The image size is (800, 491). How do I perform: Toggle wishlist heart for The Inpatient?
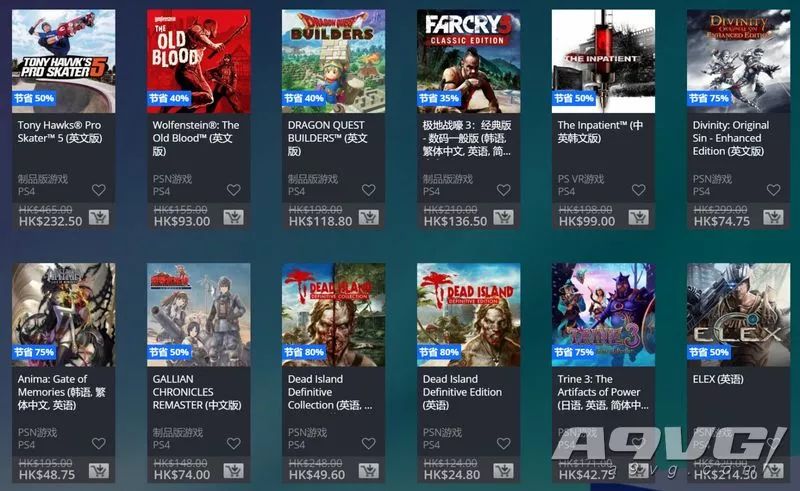(639, 190)
